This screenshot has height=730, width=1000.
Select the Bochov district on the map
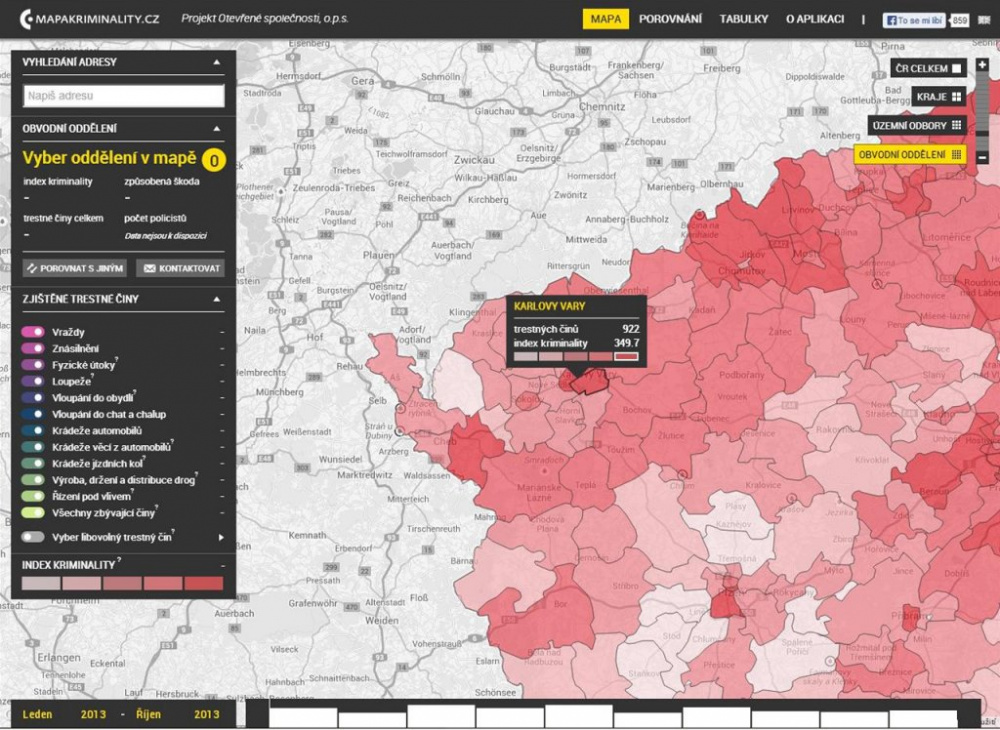coord(636,409)
